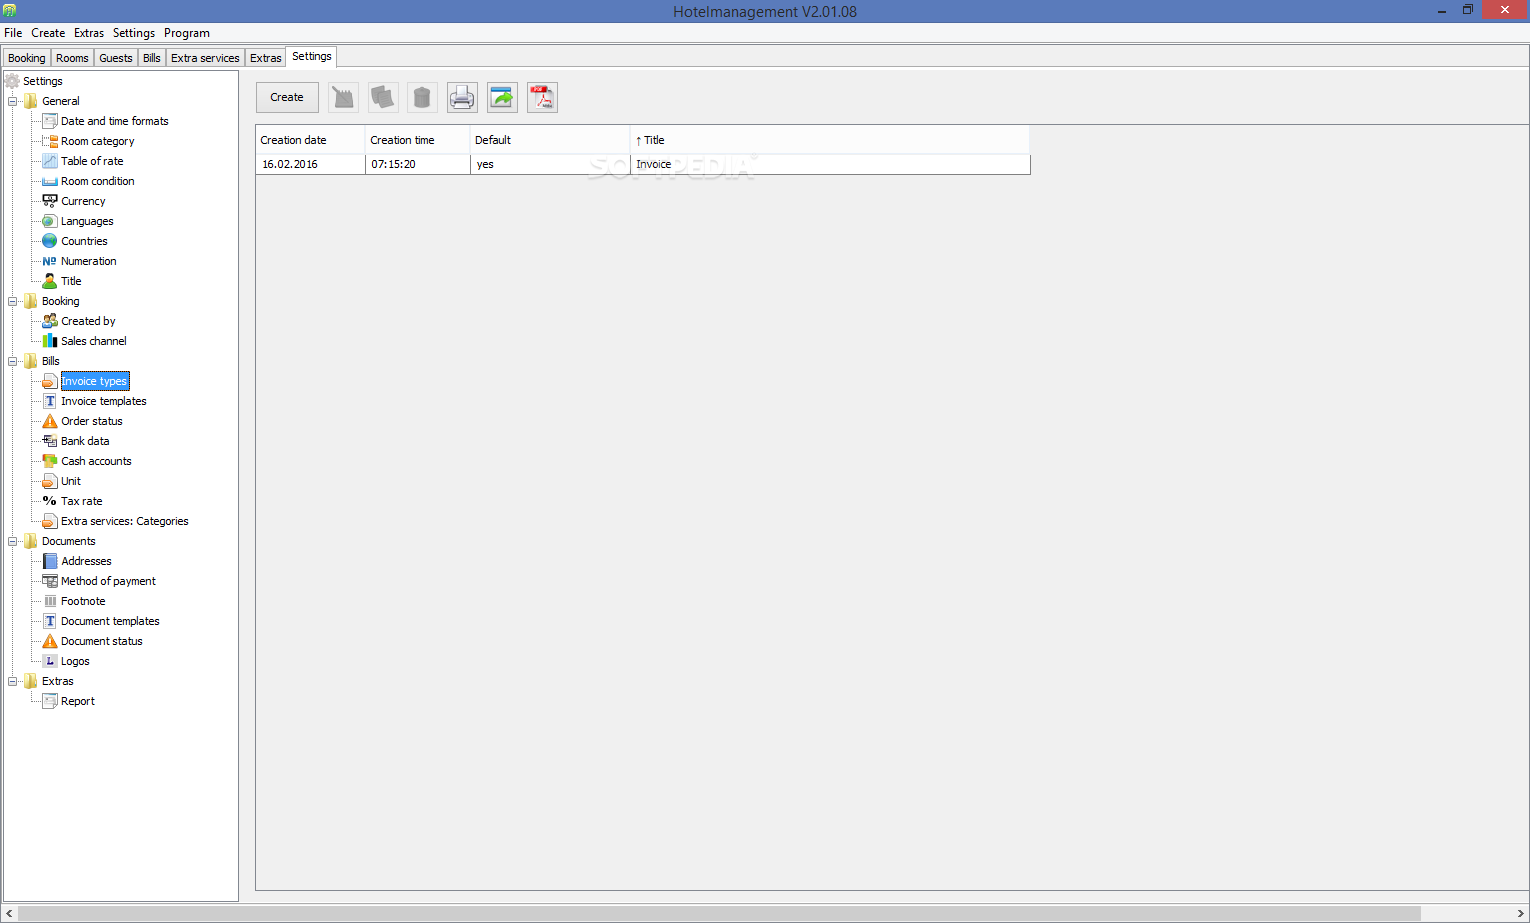The width and height of the screenshot is (1530, 923).
Task: Sort by Default column header
Action: [x=550, y=140]
